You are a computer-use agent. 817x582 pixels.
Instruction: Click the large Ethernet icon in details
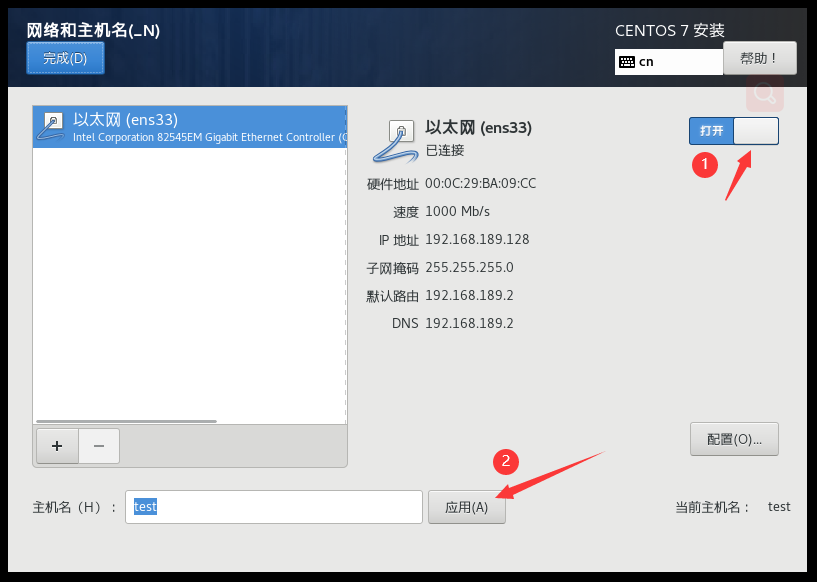click(395, 141)
